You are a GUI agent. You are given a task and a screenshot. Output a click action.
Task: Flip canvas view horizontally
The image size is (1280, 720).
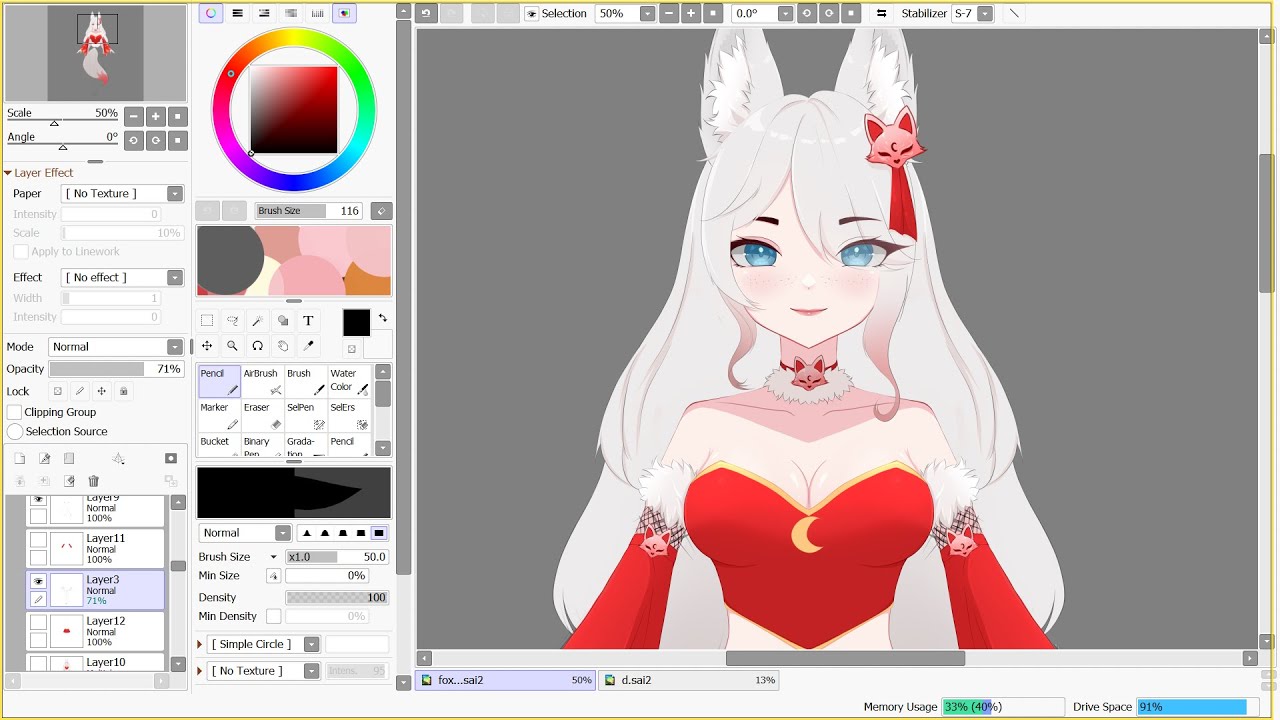coord(881,14)
